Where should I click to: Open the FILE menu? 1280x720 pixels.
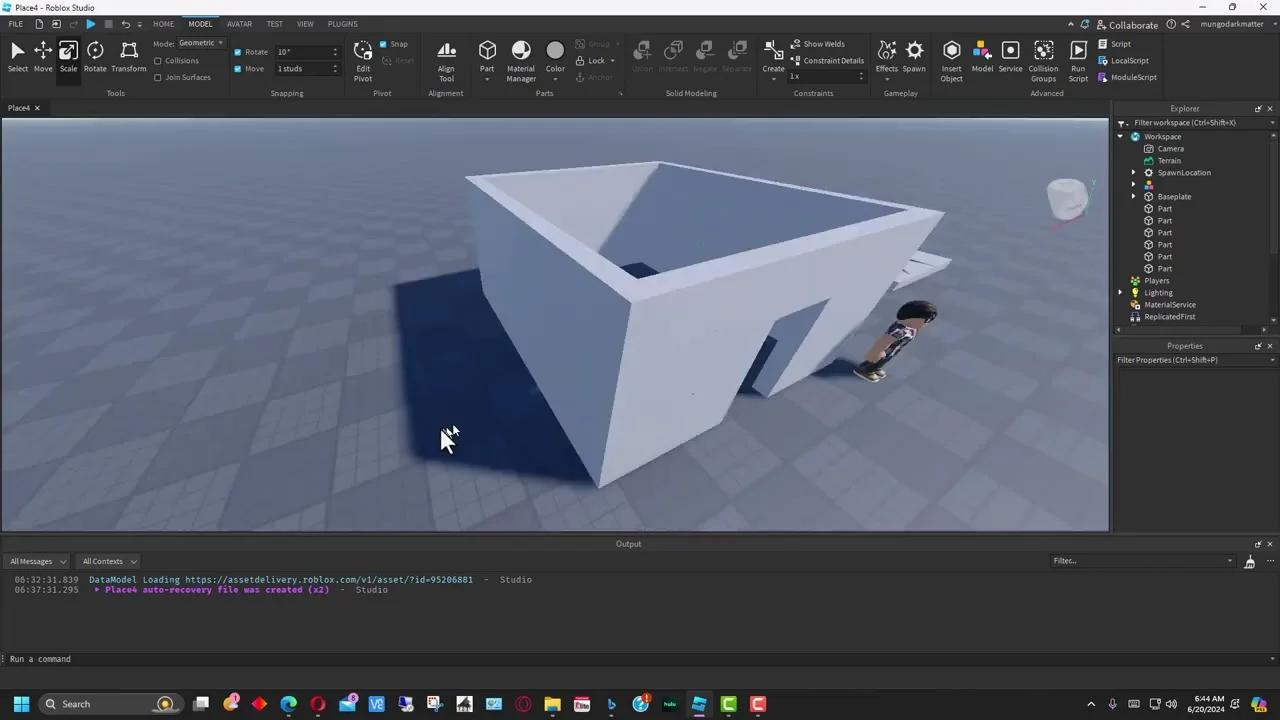[x=16, y=24]
